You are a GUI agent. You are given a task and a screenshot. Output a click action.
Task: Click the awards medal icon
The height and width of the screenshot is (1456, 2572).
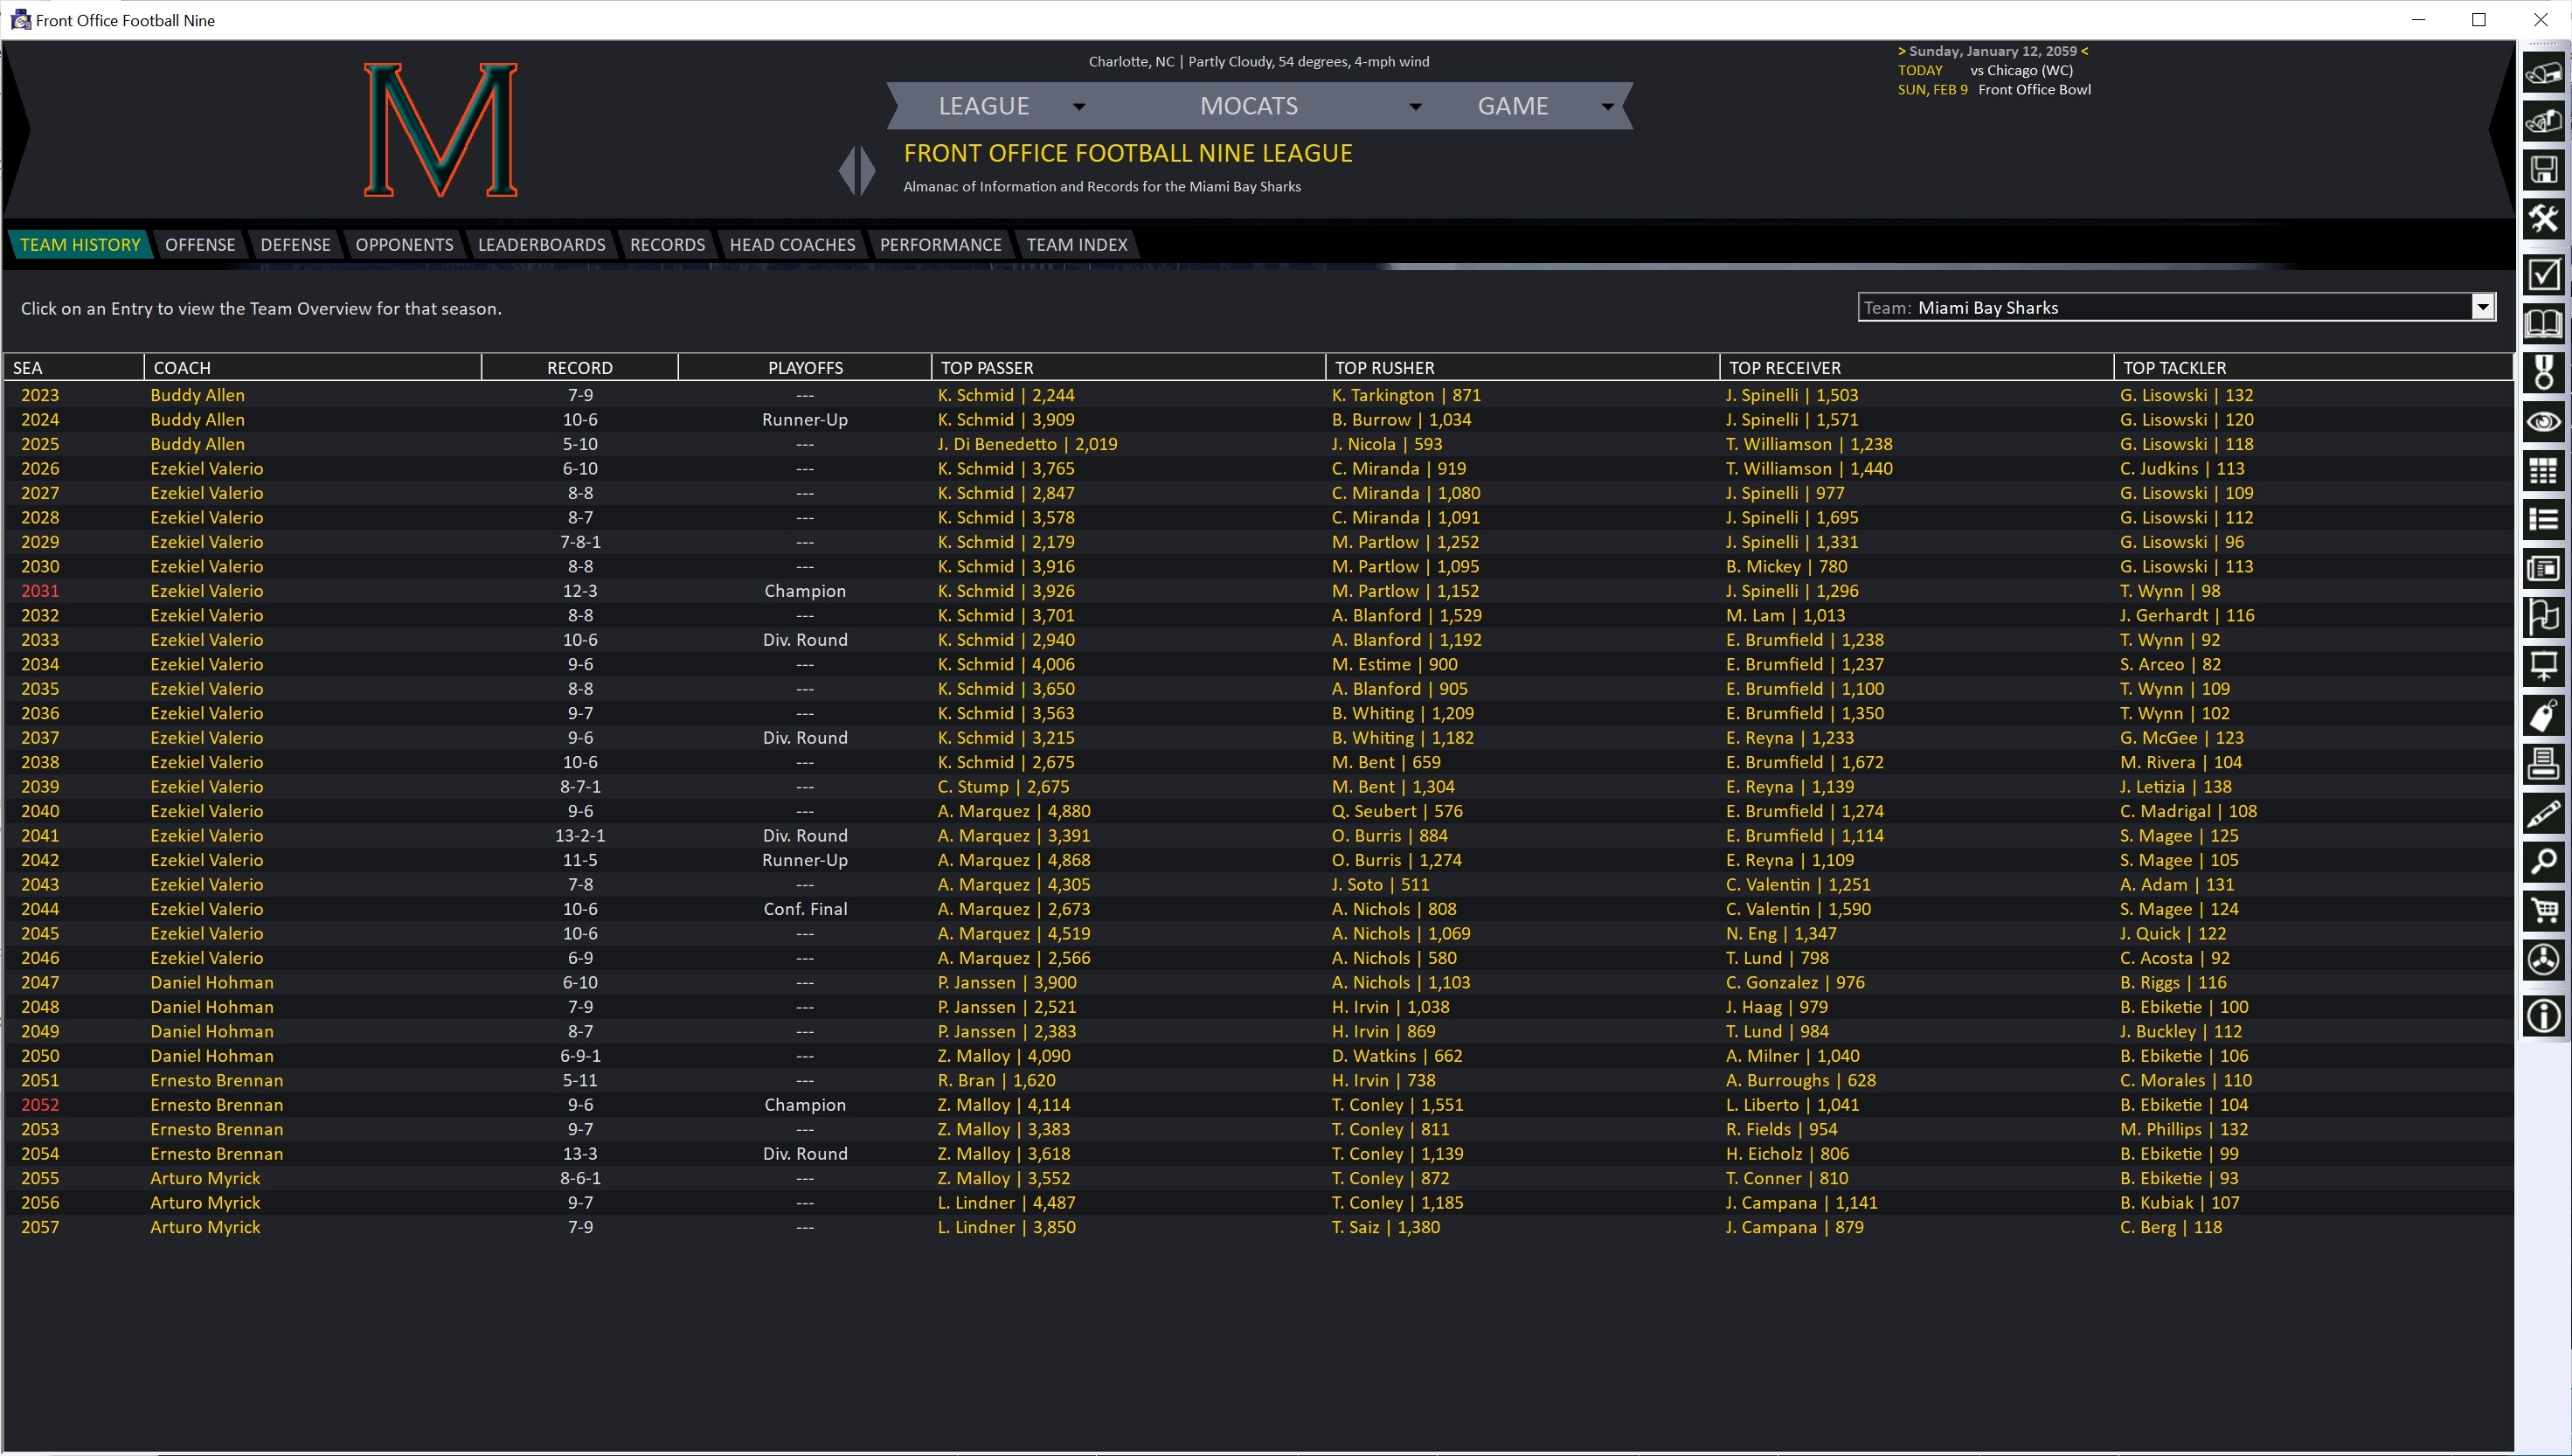click(2545, 373)
